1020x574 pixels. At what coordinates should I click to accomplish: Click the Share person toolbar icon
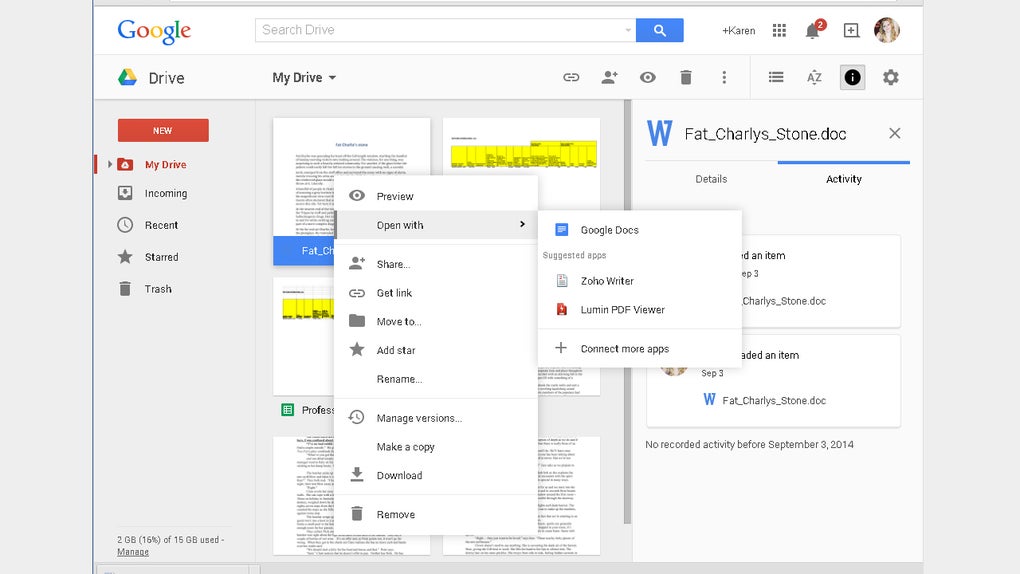click(610, 77)
